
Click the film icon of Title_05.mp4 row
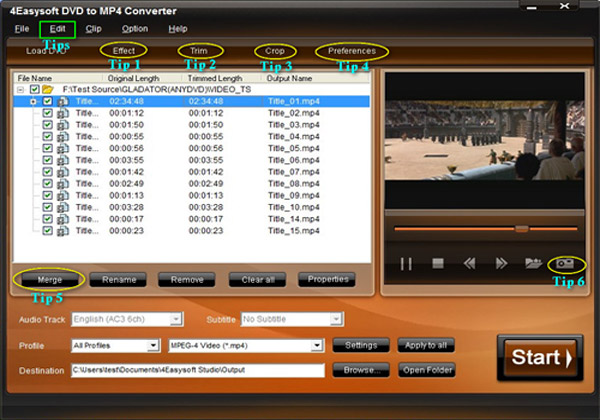click(63, 148)
